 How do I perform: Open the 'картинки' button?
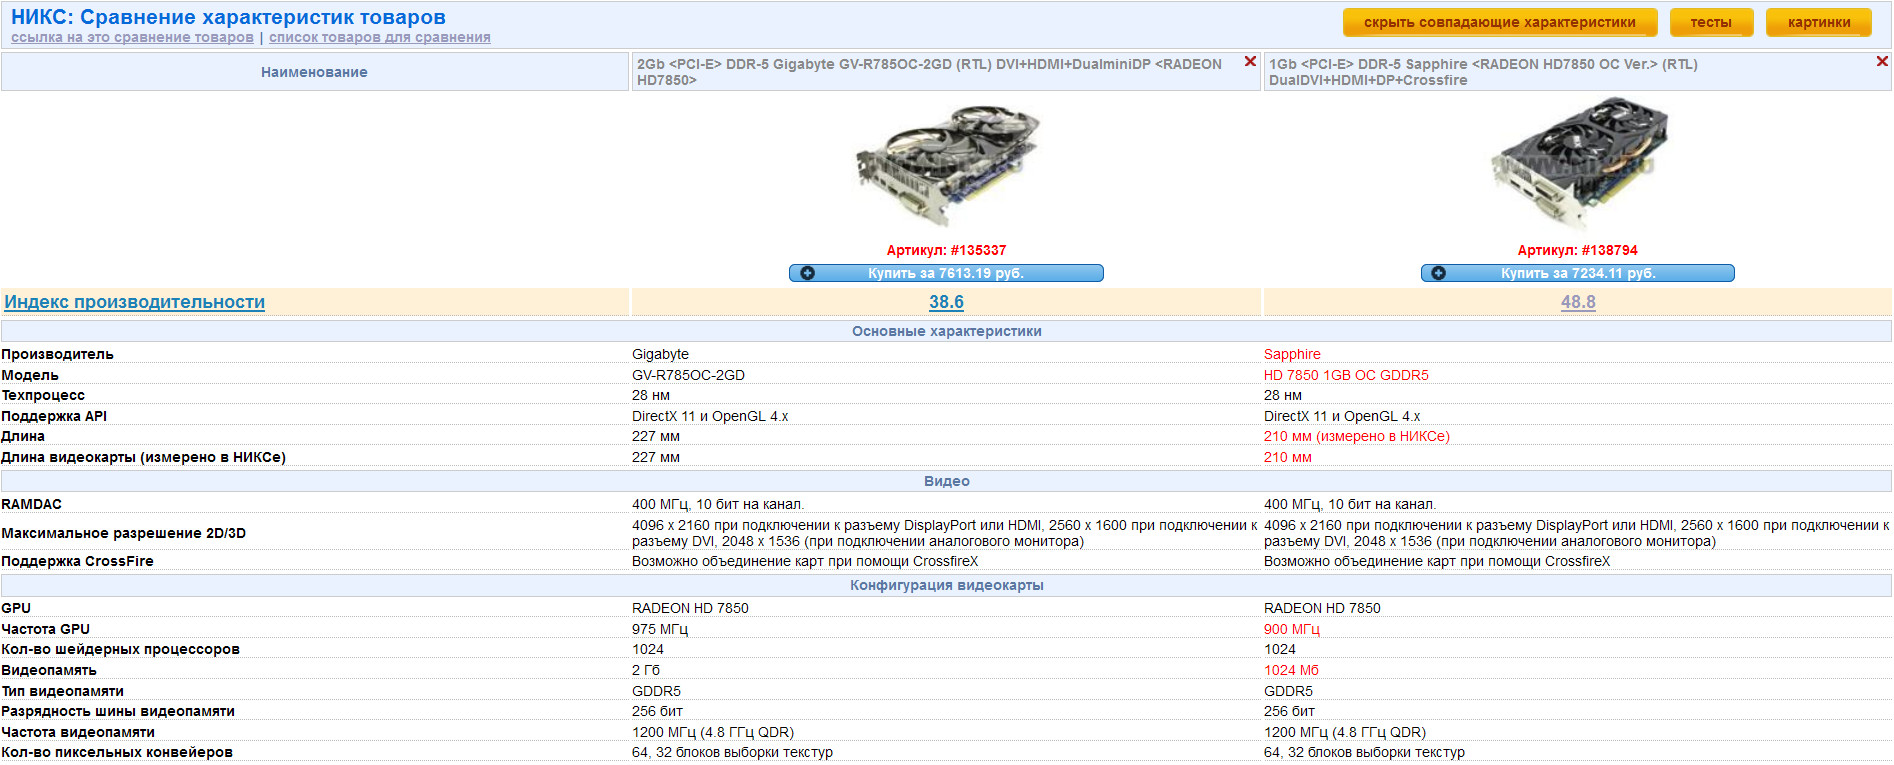[x=1819, y=22]
